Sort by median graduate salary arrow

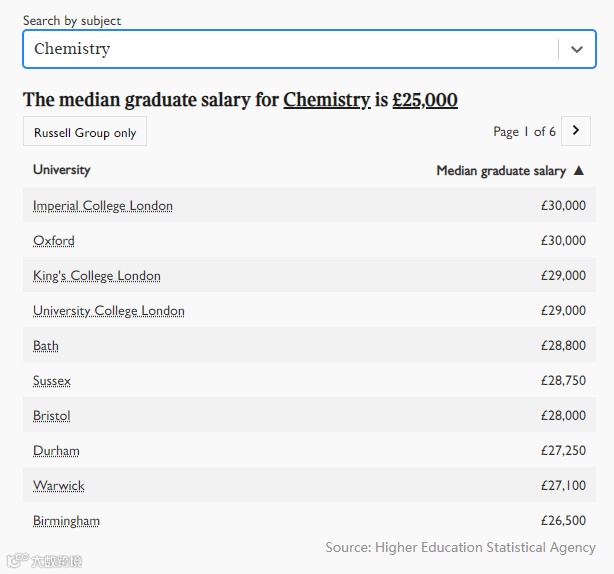(x=578, y=171)
